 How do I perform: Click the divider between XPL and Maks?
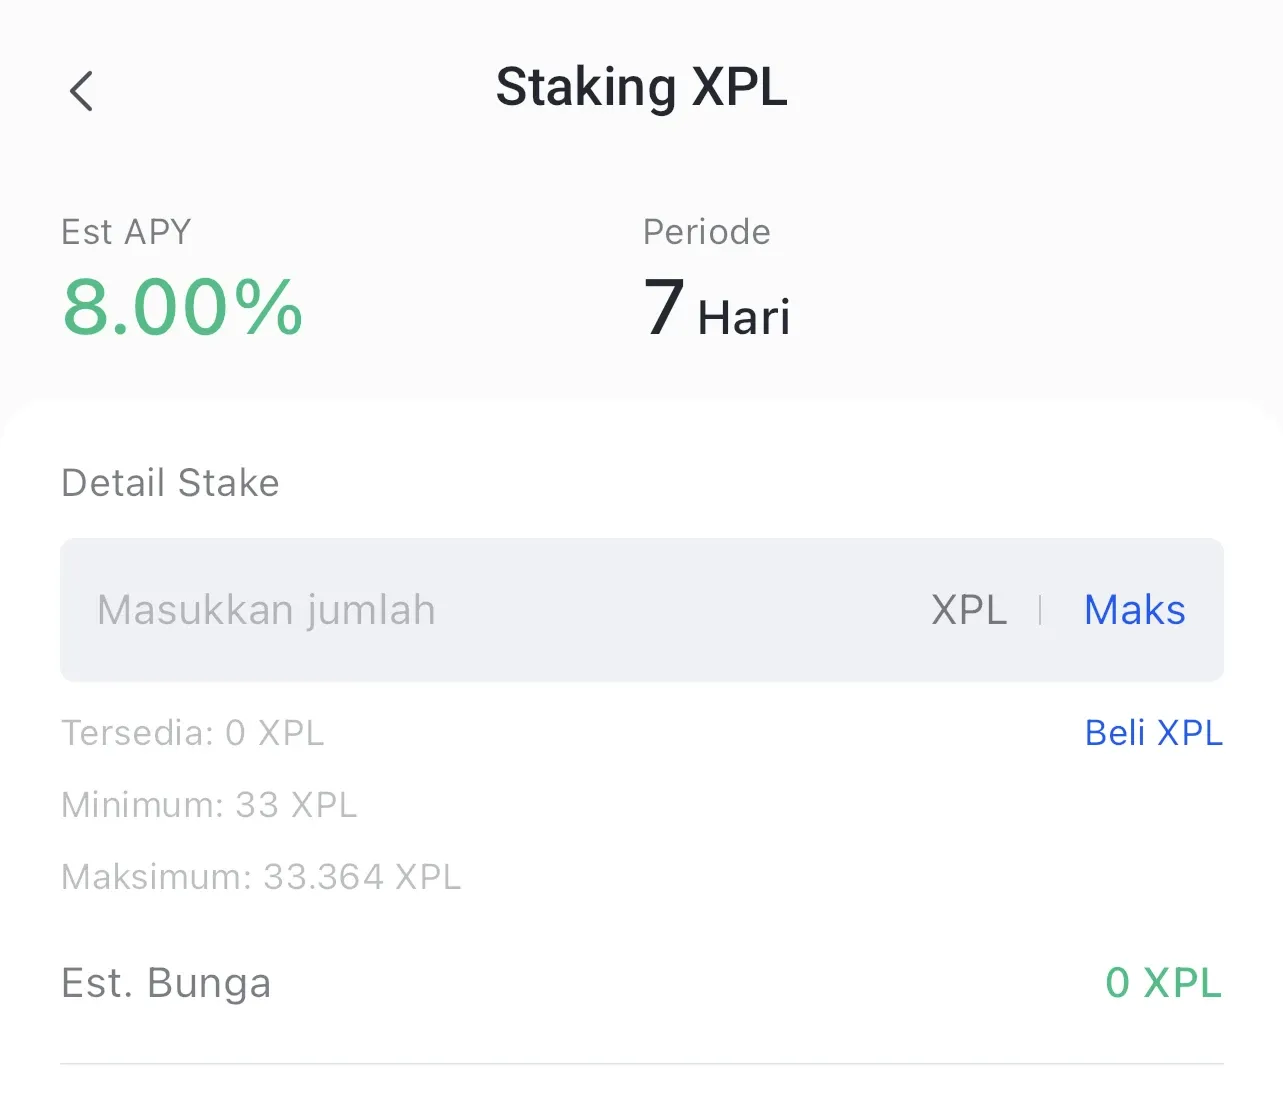coord(1041,610)
